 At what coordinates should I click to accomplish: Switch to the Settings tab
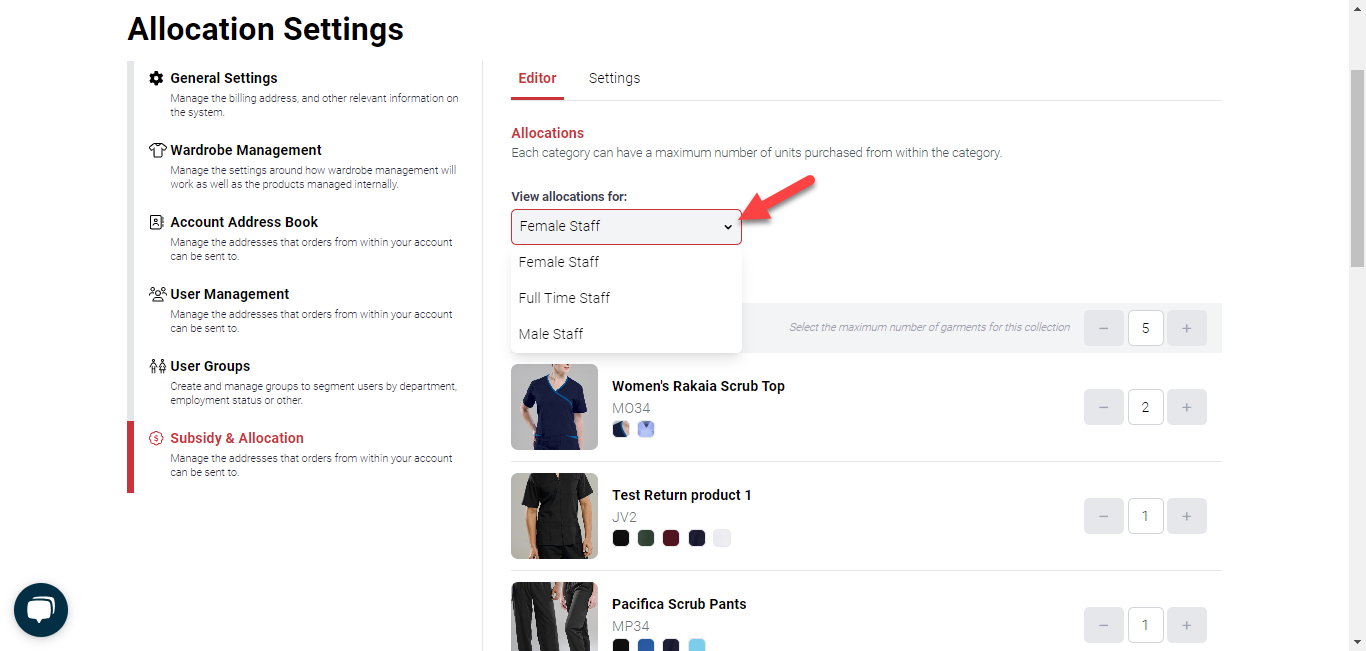click(x=614, y=78)
